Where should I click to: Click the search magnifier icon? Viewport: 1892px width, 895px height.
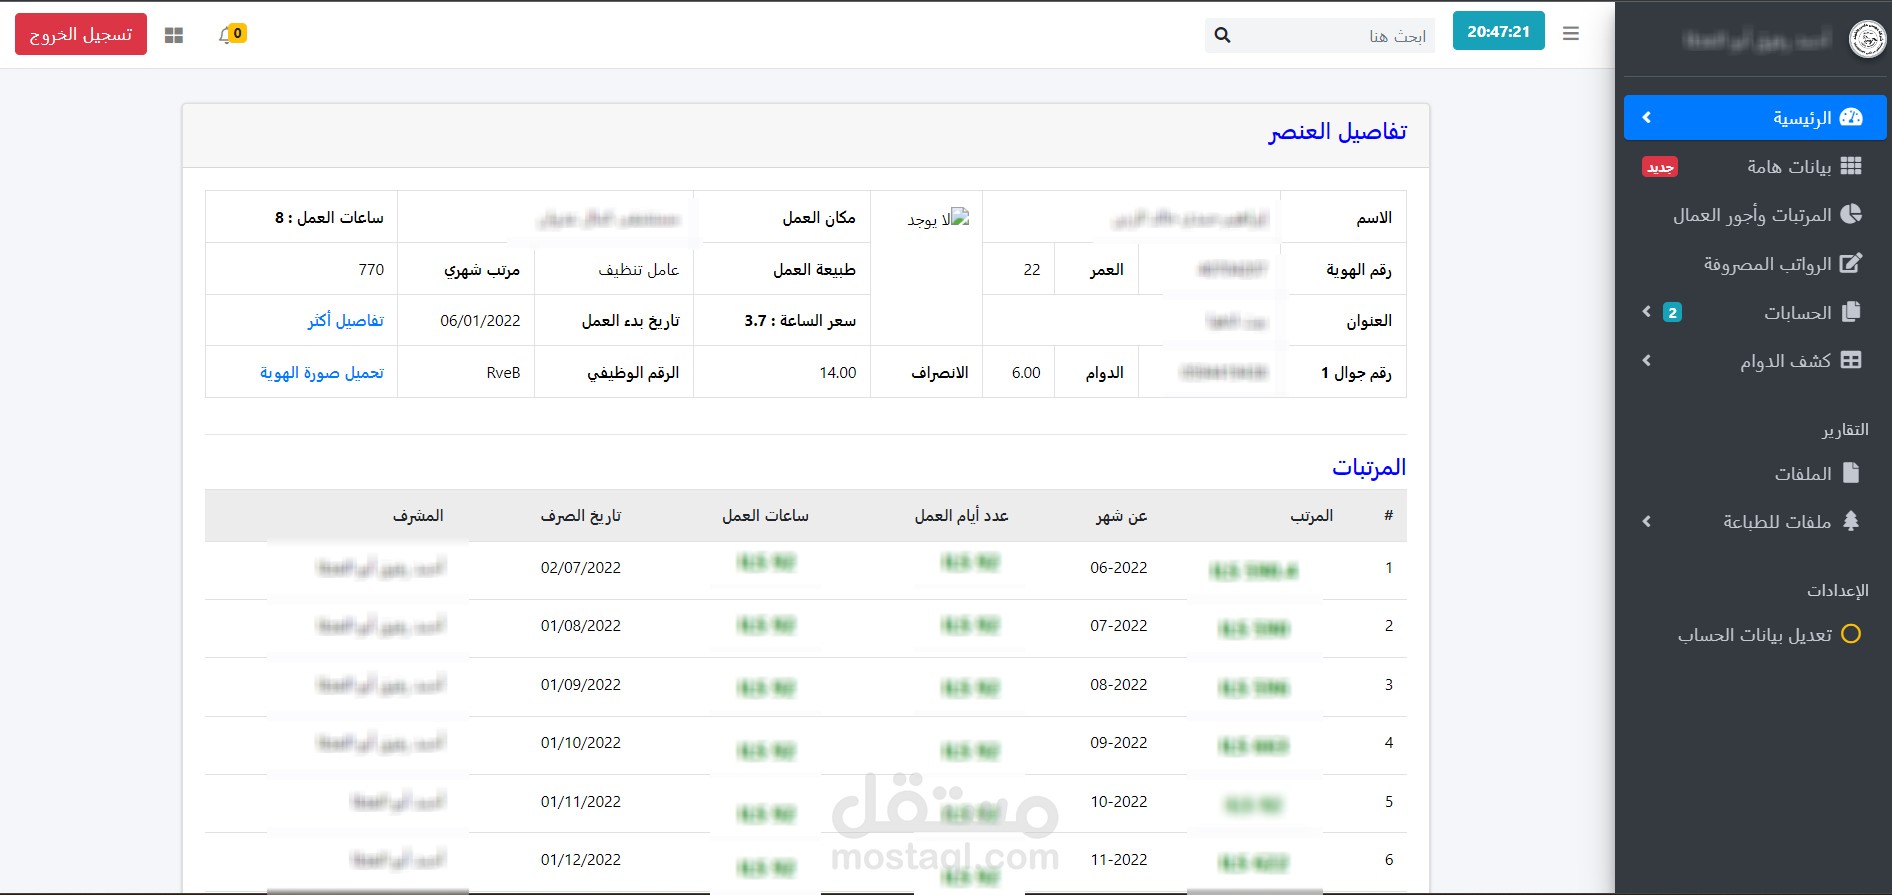1222,35
